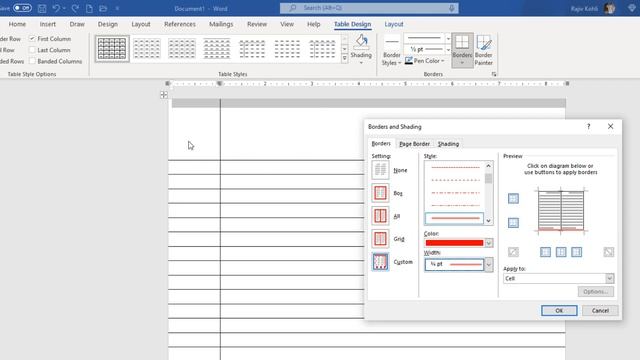Open the Design tab

pyautogui.click(x=108, y=24)
